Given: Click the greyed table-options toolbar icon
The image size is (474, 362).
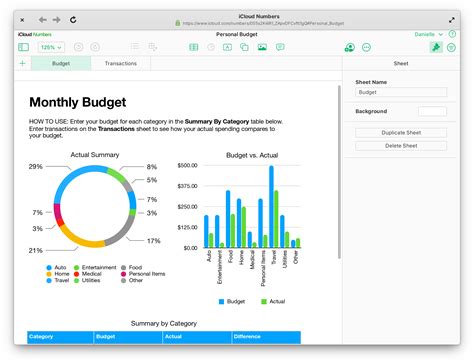Looking at the screenshot, I should (153, 47).
